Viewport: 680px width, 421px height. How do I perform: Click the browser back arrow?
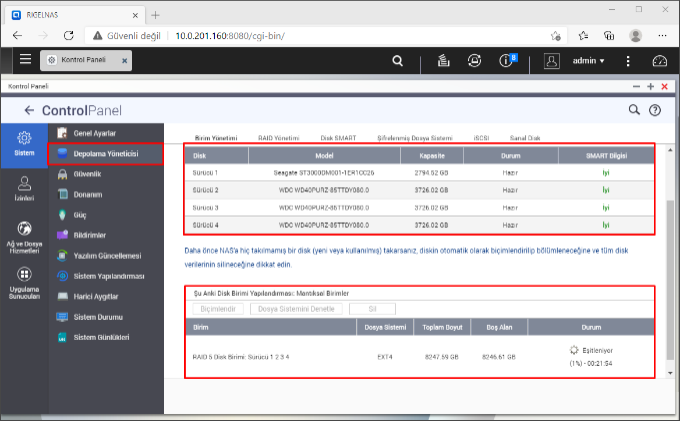[x=17, y=36]
